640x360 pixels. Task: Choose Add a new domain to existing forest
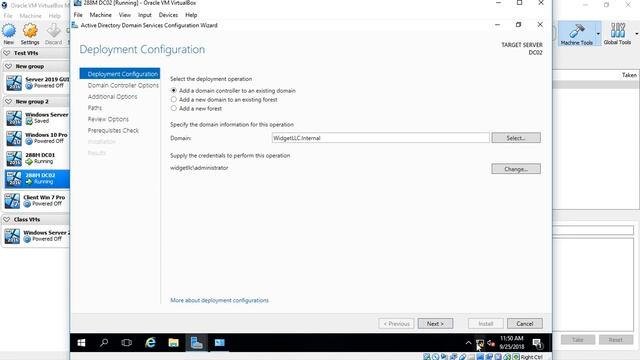click(174, 99)
